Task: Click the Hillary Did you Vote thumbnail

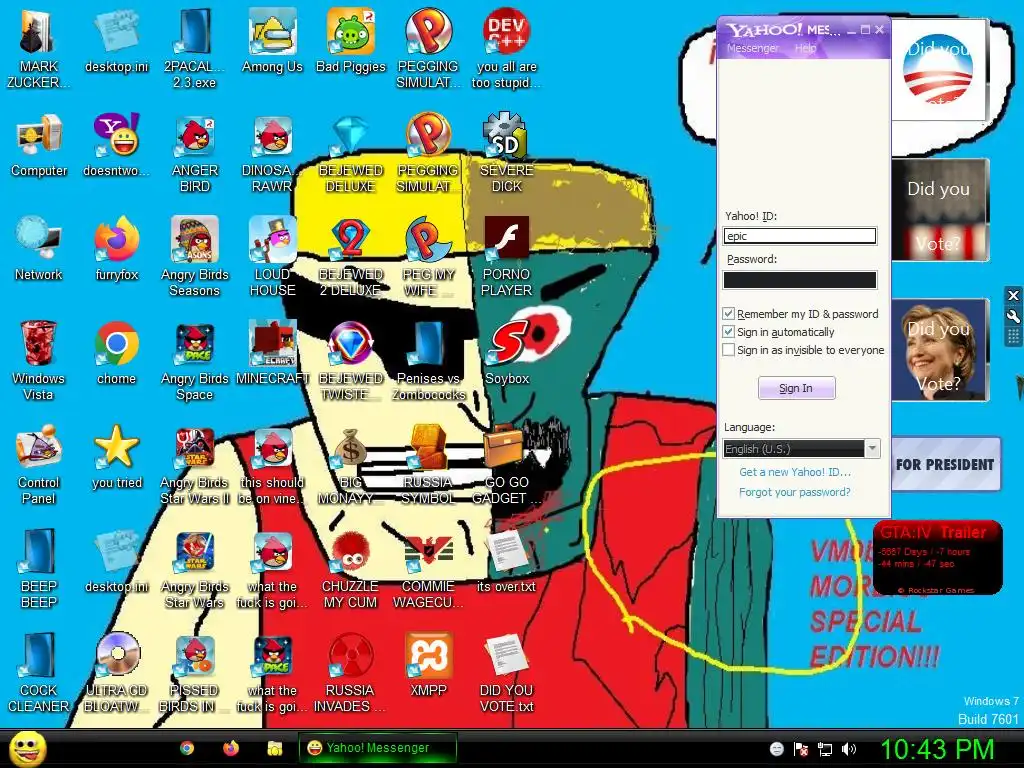Action: coord(940,350)
